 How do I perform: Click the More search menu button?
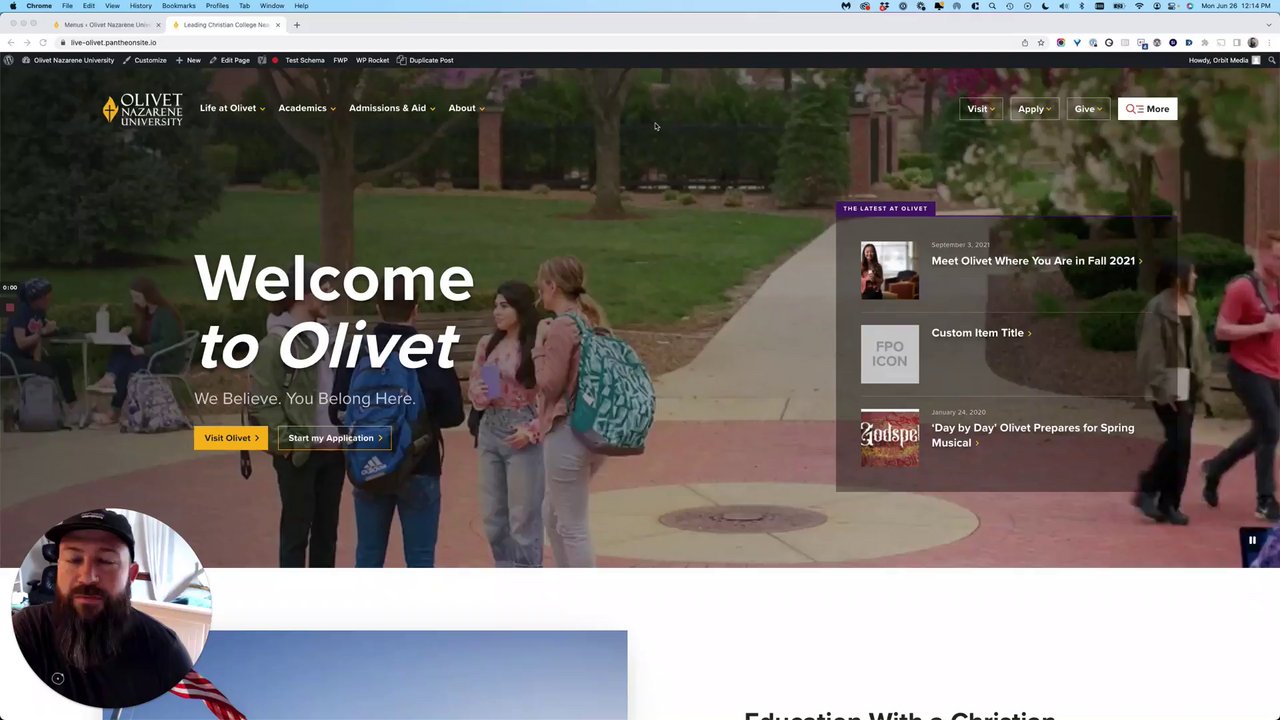[x=1147, y=109]
